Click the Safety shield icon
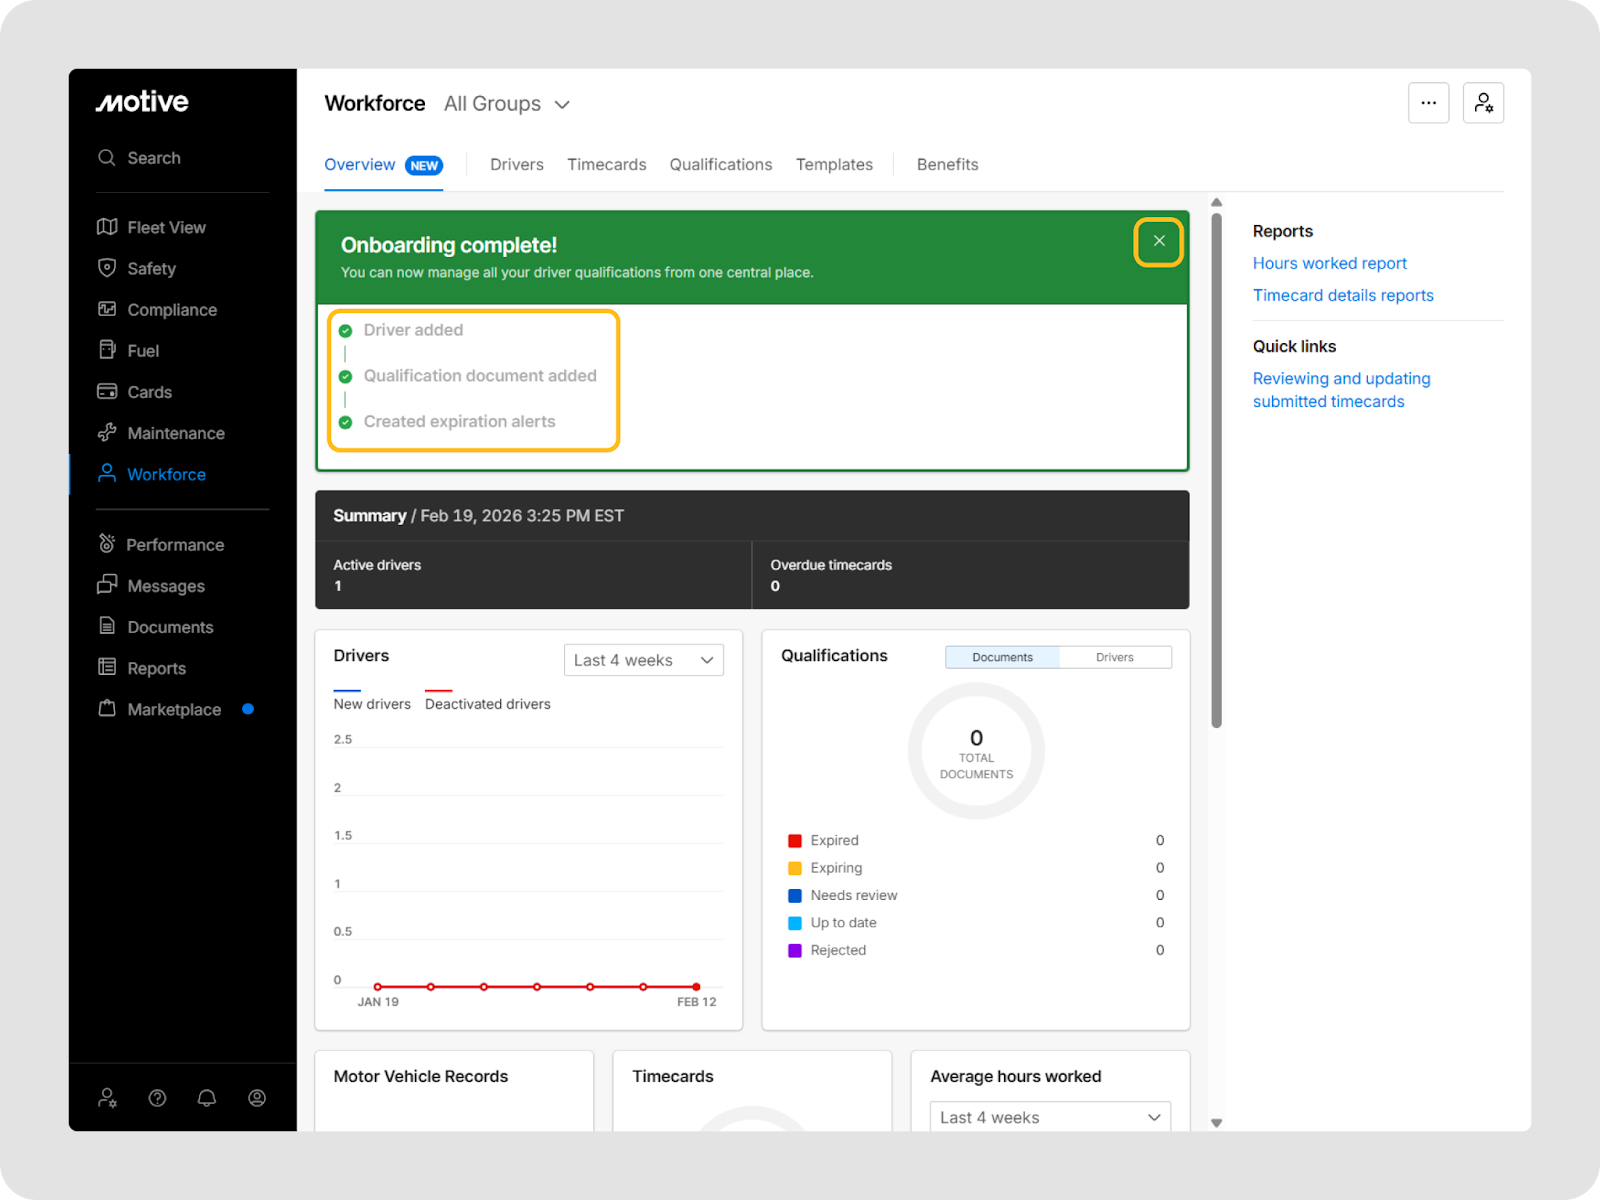 tap(107, 268)
